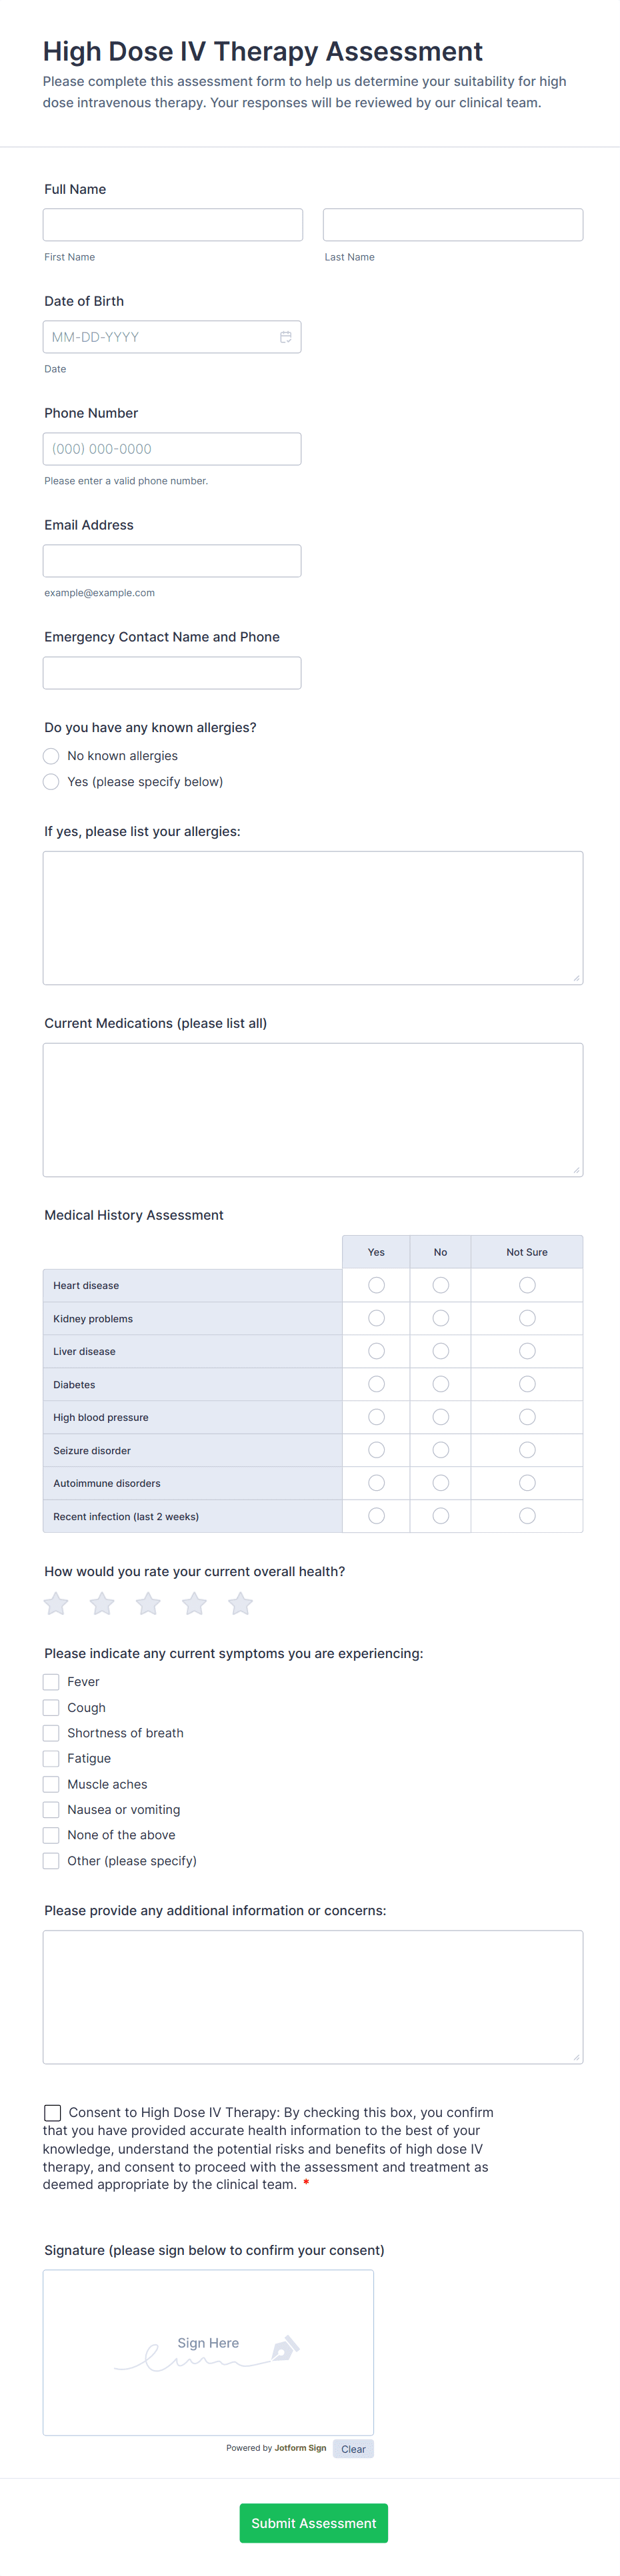Check the Shortness of breath checkbox

click(x=51, y=1733)
